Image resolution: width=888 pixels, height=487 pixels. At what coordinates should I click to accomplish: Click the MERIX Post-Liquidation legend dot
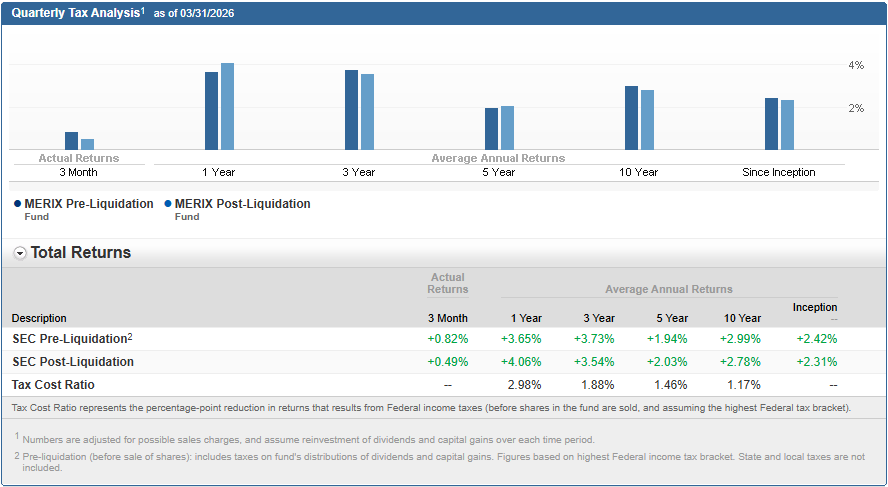(168, 204)
